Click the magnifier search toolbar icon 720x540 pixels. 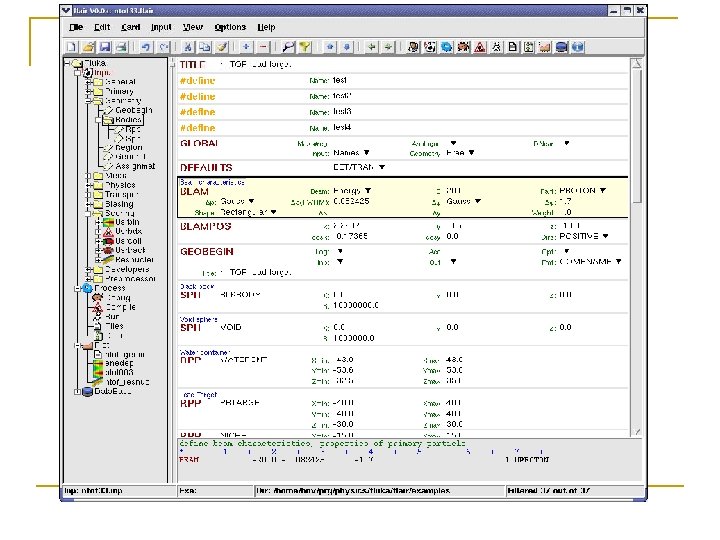click(288, 46)
